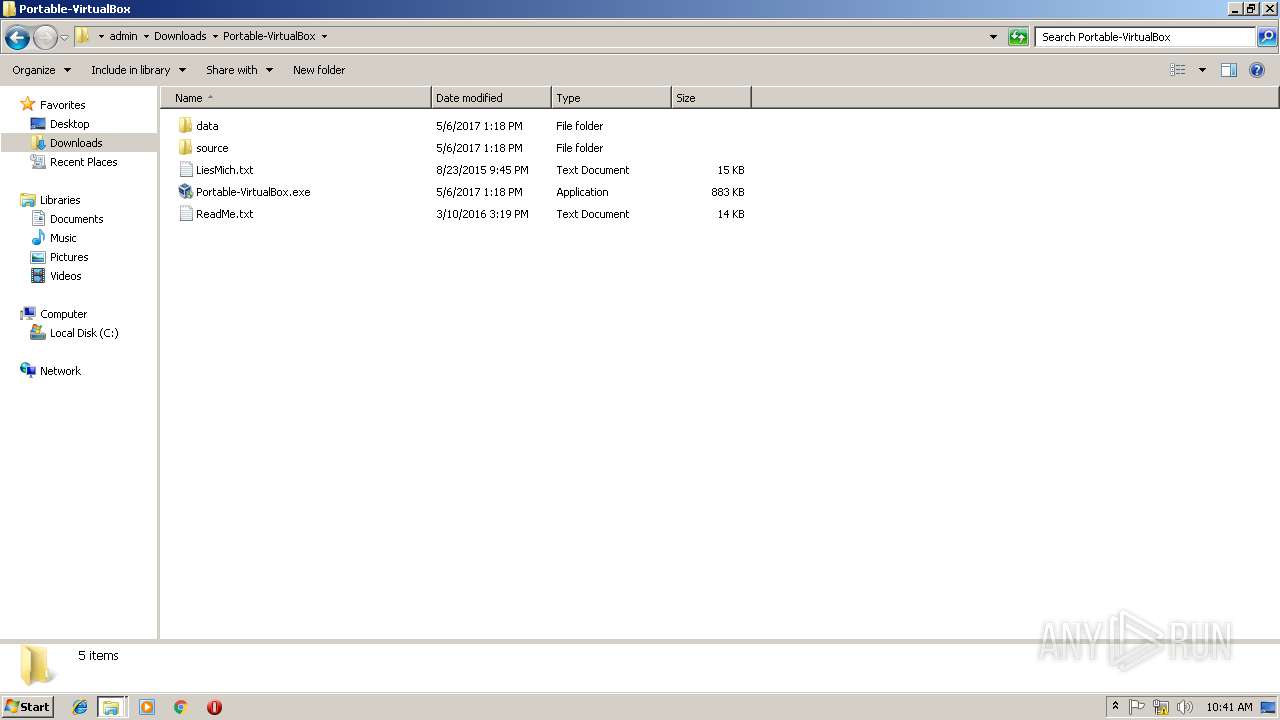The width and height of the screenshot is (1280, 720).
Task: Open the Action Center flag icon
Action: [1137, 707]
